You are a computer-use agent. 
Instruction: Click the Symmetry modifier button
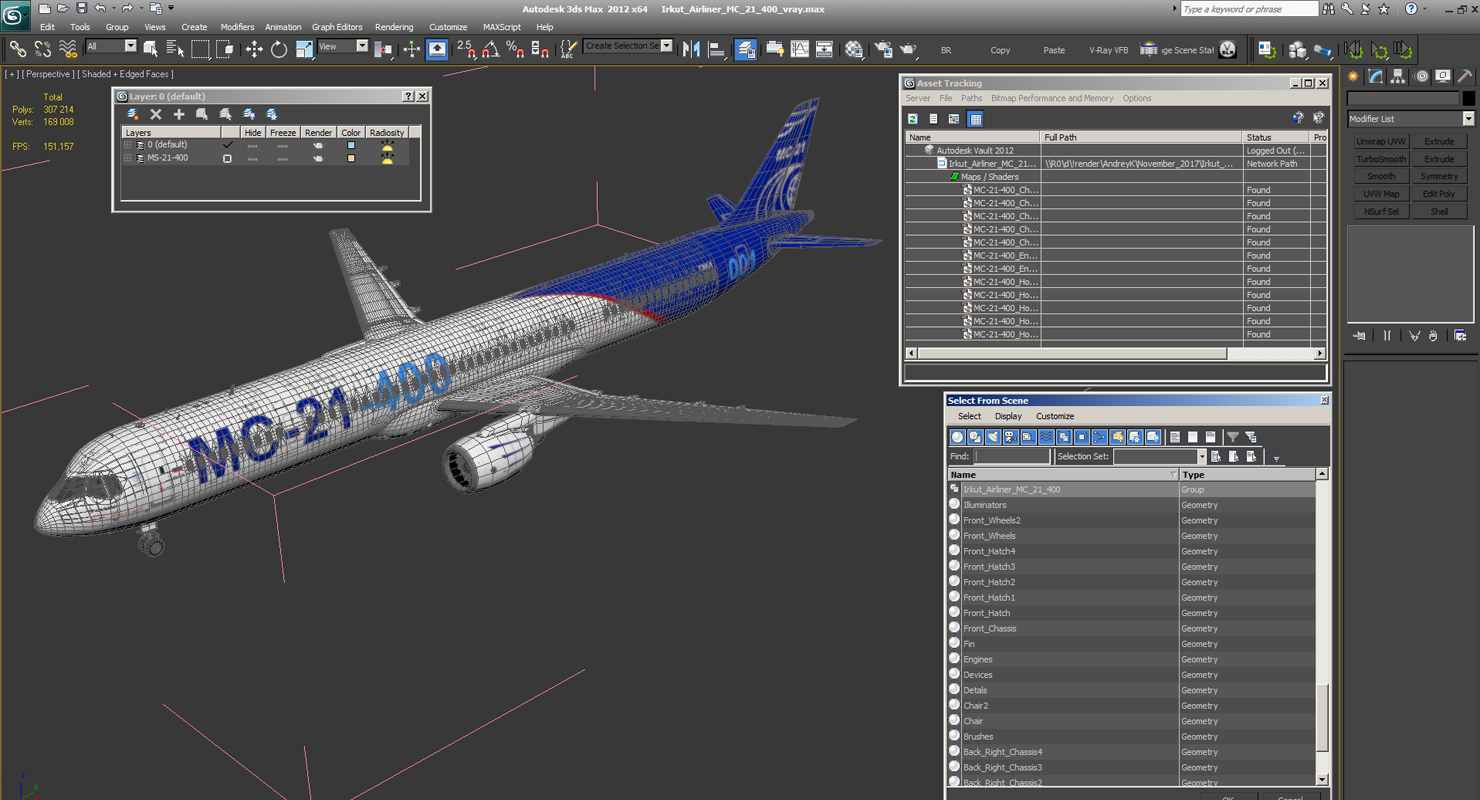tap(1439, 176)
